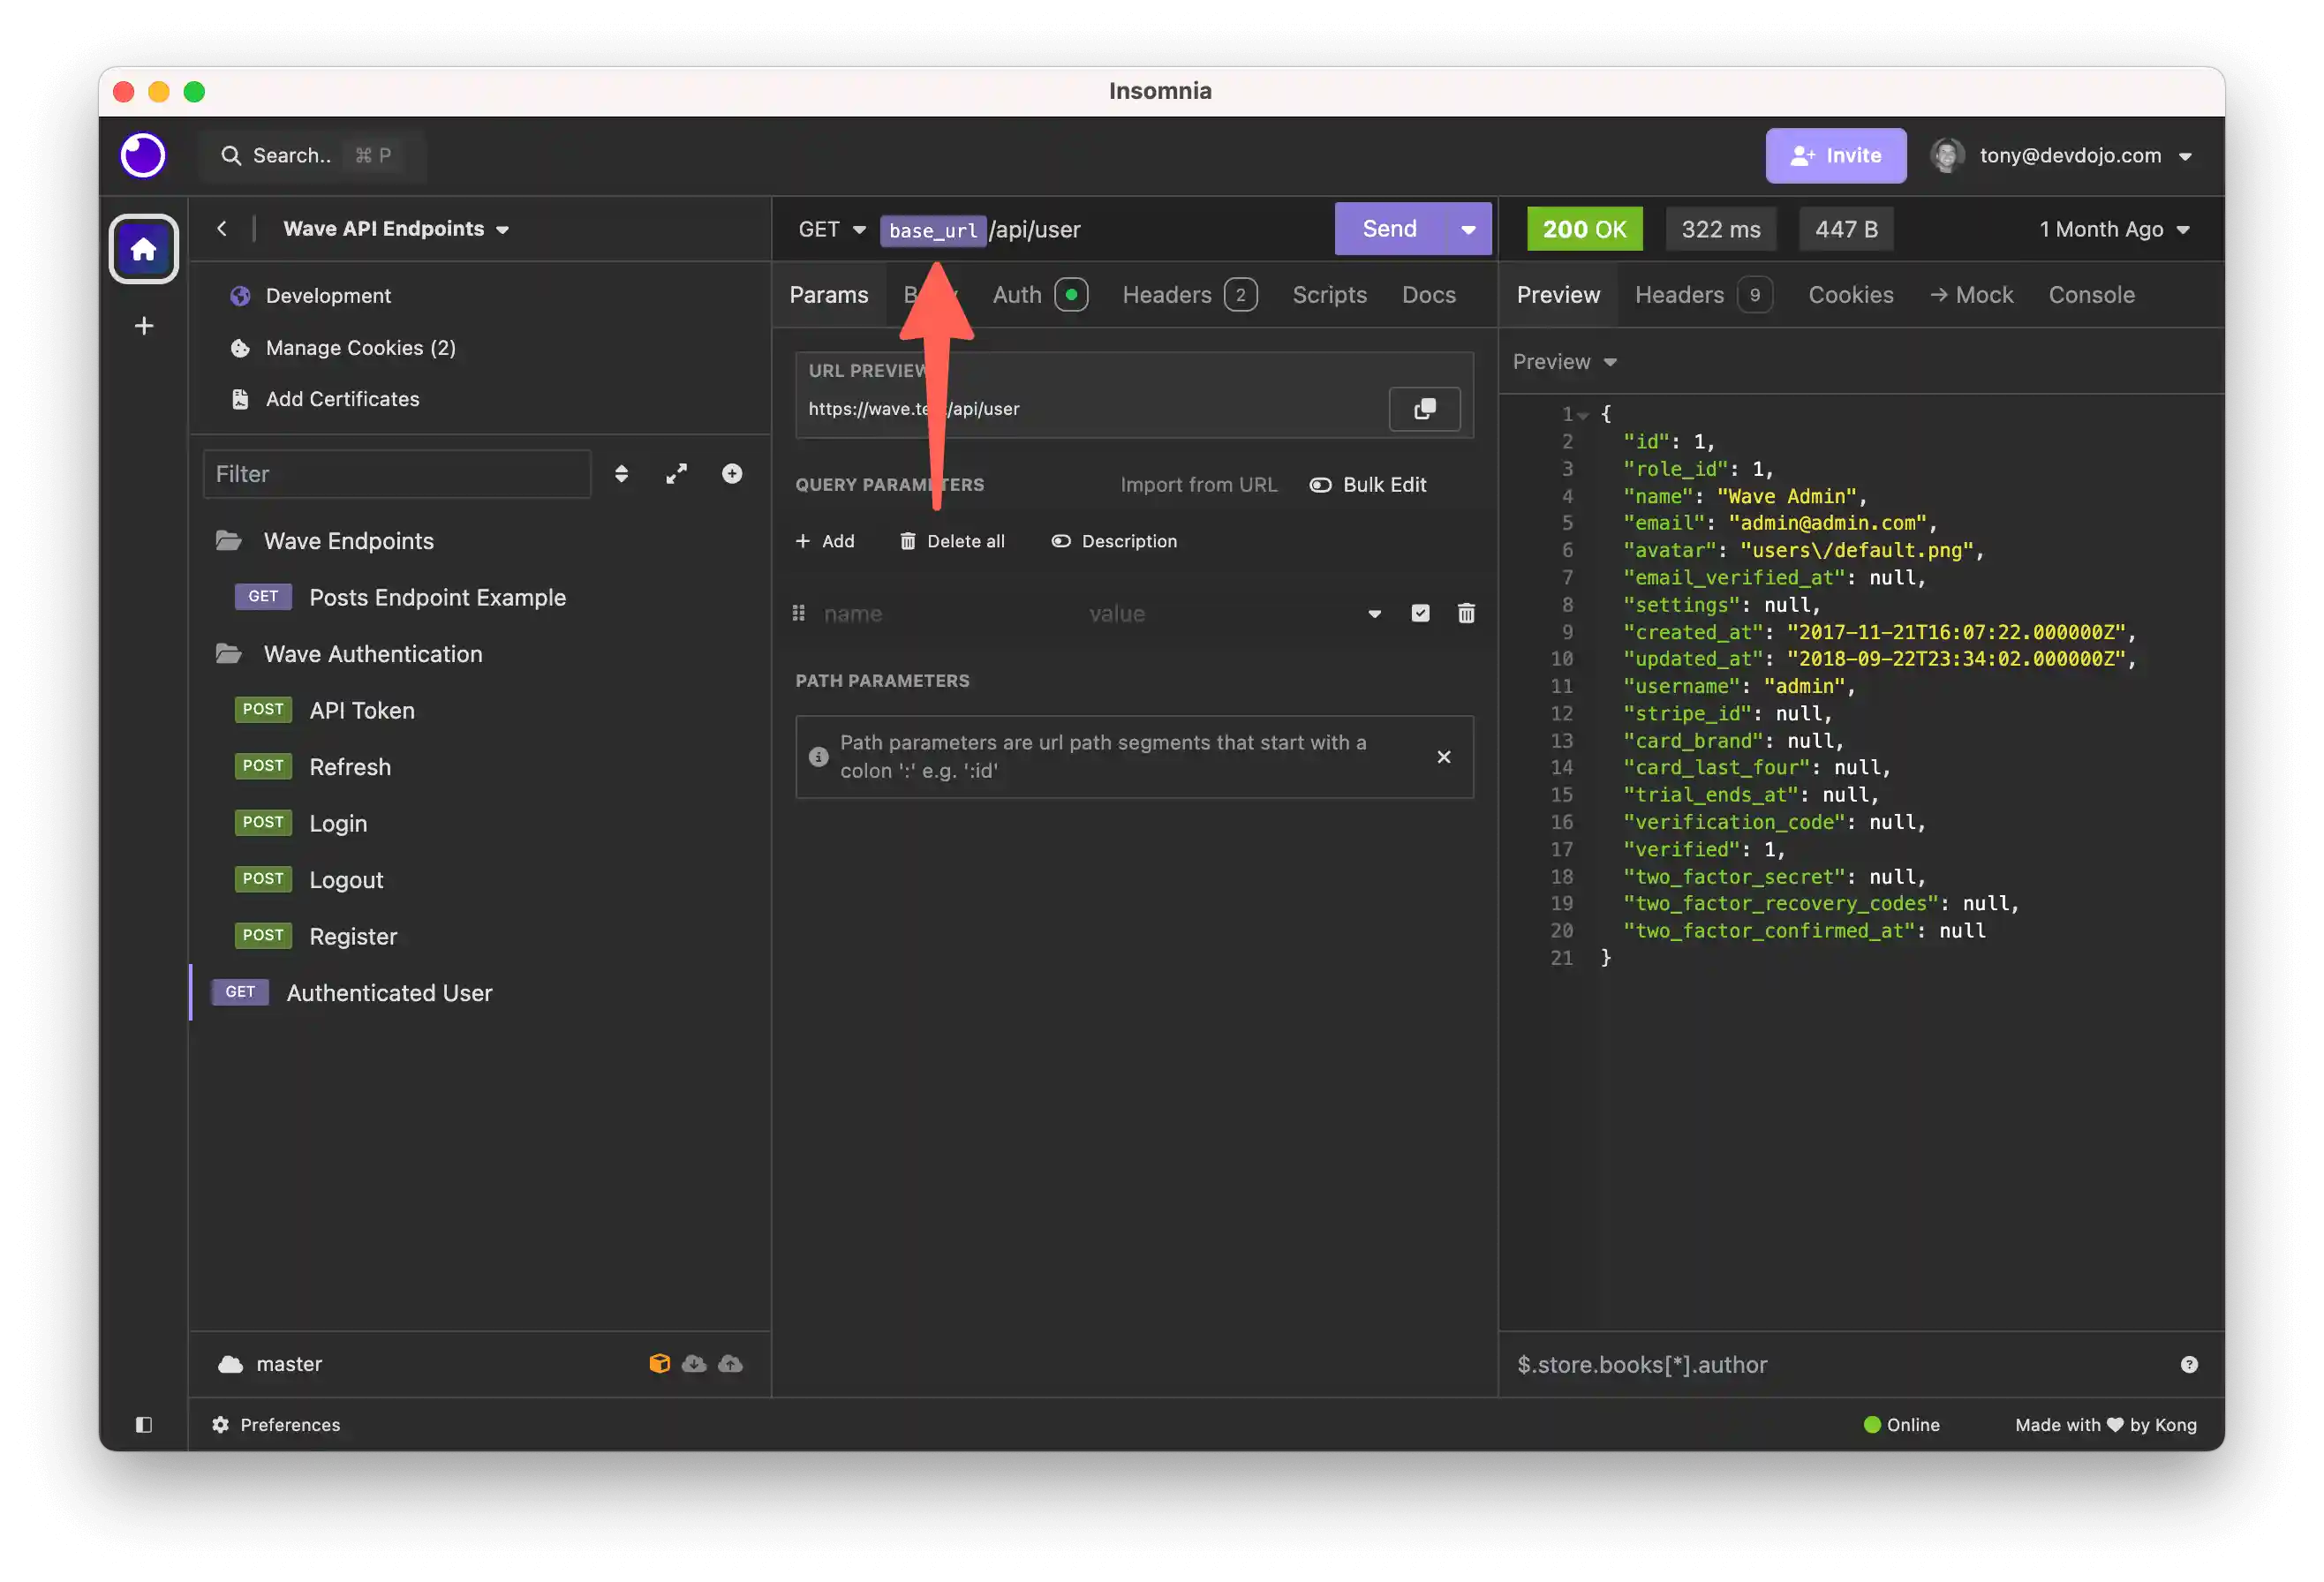Open the Cookies response tab

click(x=1850, y=295)
